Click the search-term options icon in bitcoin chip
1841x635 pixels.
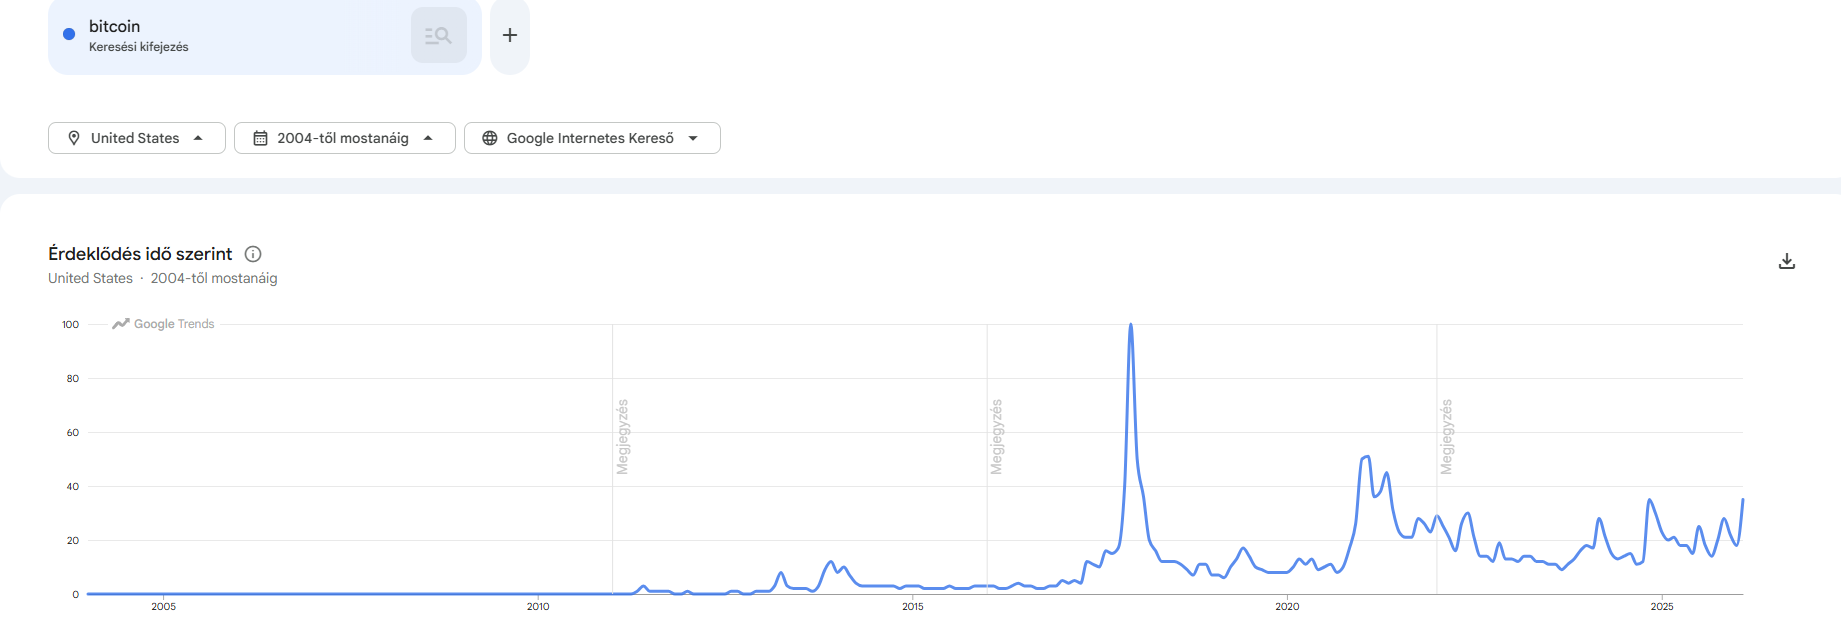point(438,36)
